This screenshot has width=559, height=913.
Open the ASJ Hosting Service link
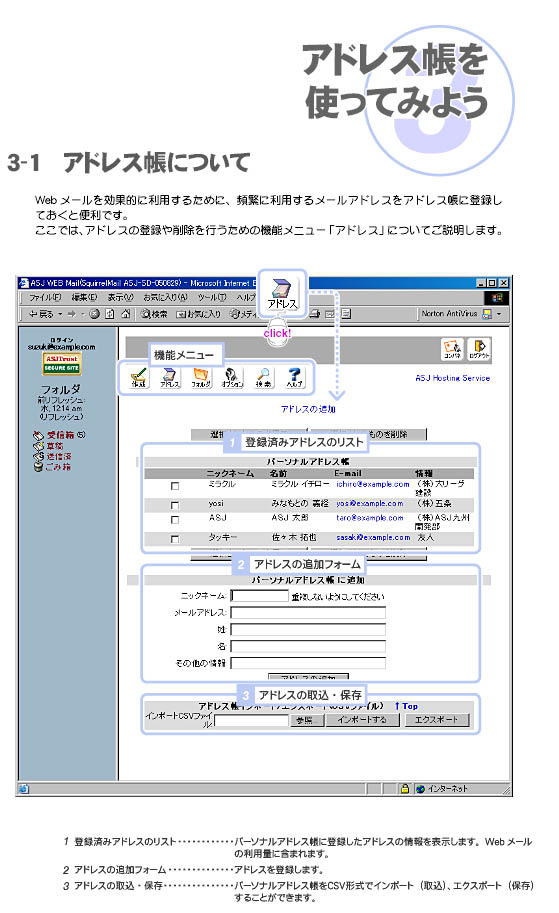pyautogui.click(x=452, y=378)
